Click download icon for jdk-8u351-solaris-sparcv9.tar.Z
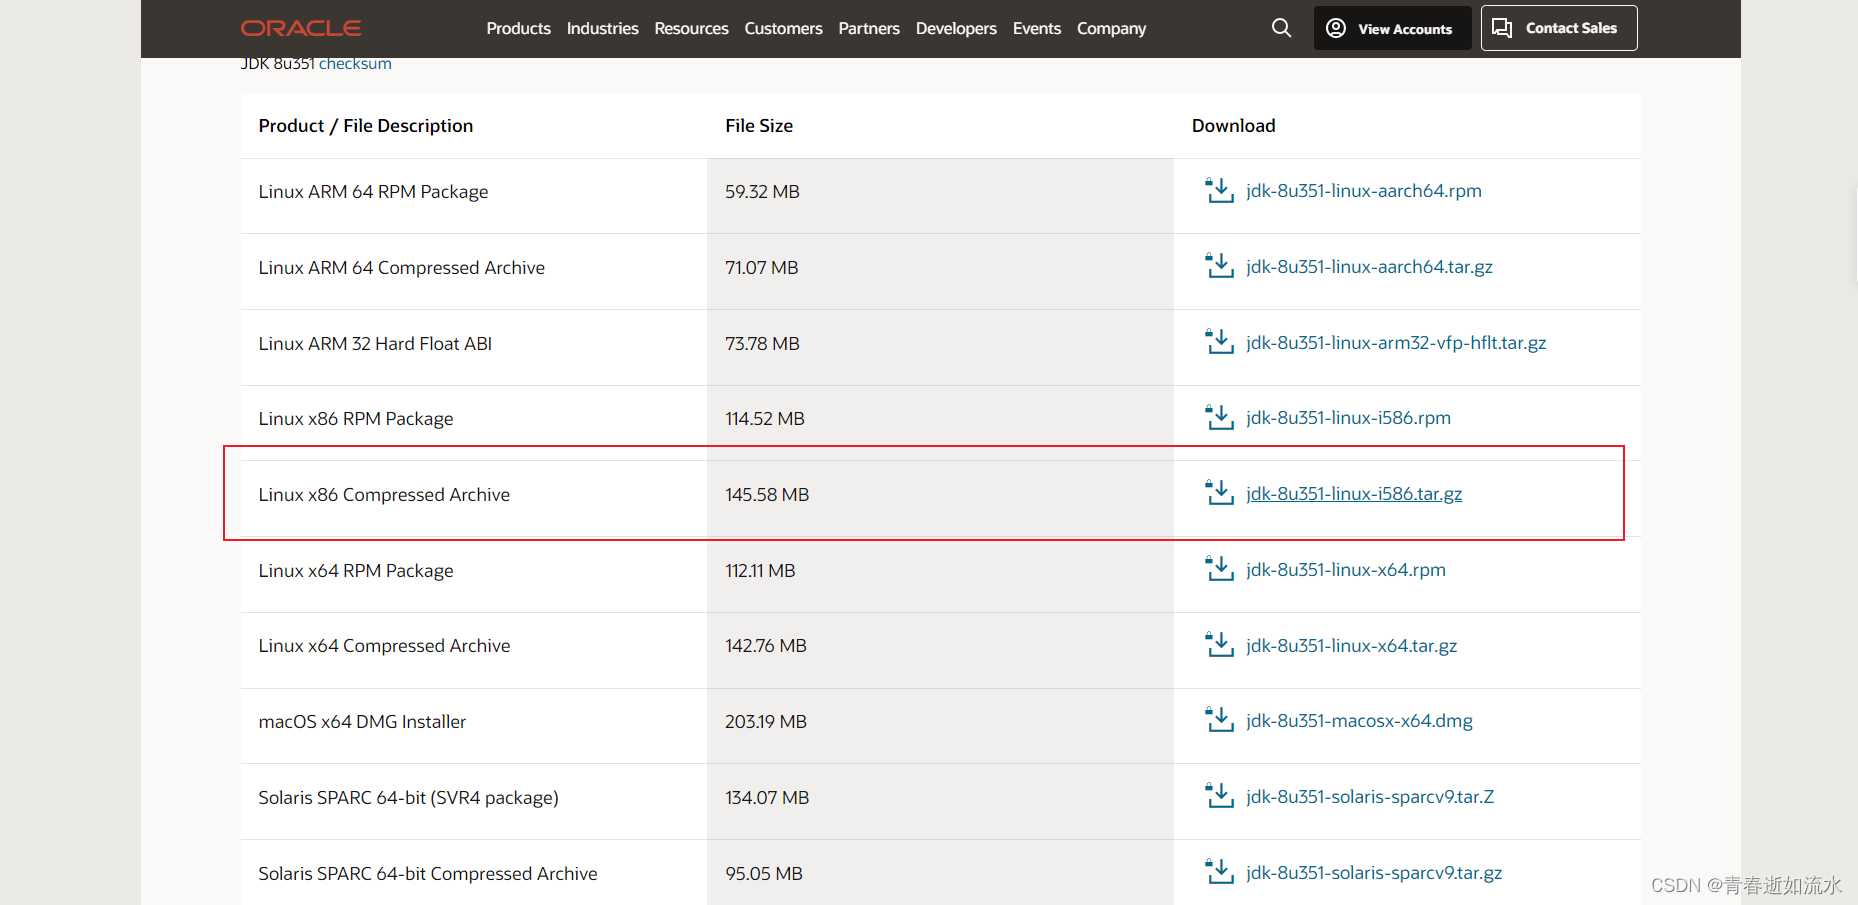The width and height of the screenshot is (1858, 905). point(1219,796)
